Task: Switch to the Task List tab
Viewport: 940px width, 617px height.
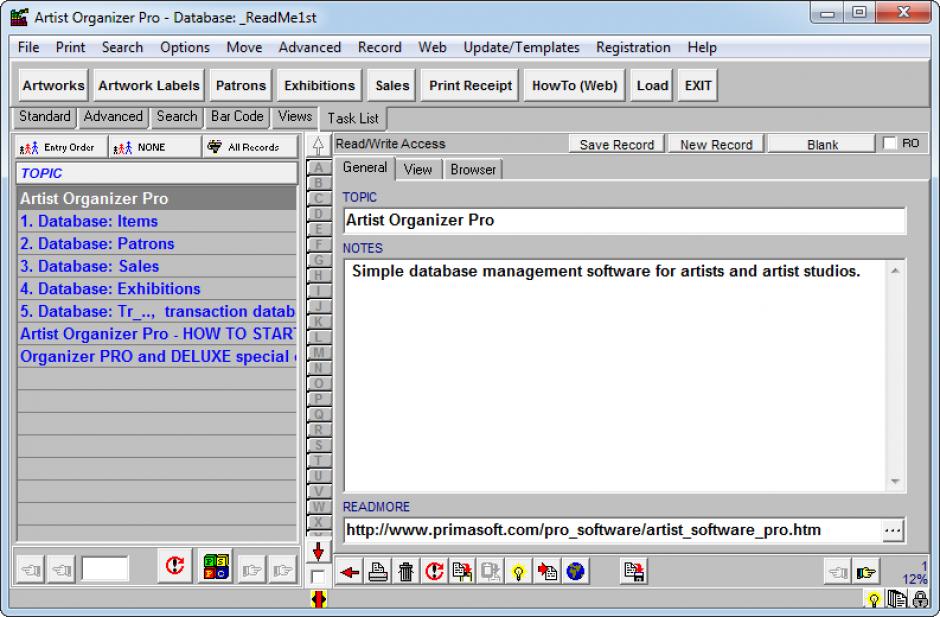Action: click(353, 118)
